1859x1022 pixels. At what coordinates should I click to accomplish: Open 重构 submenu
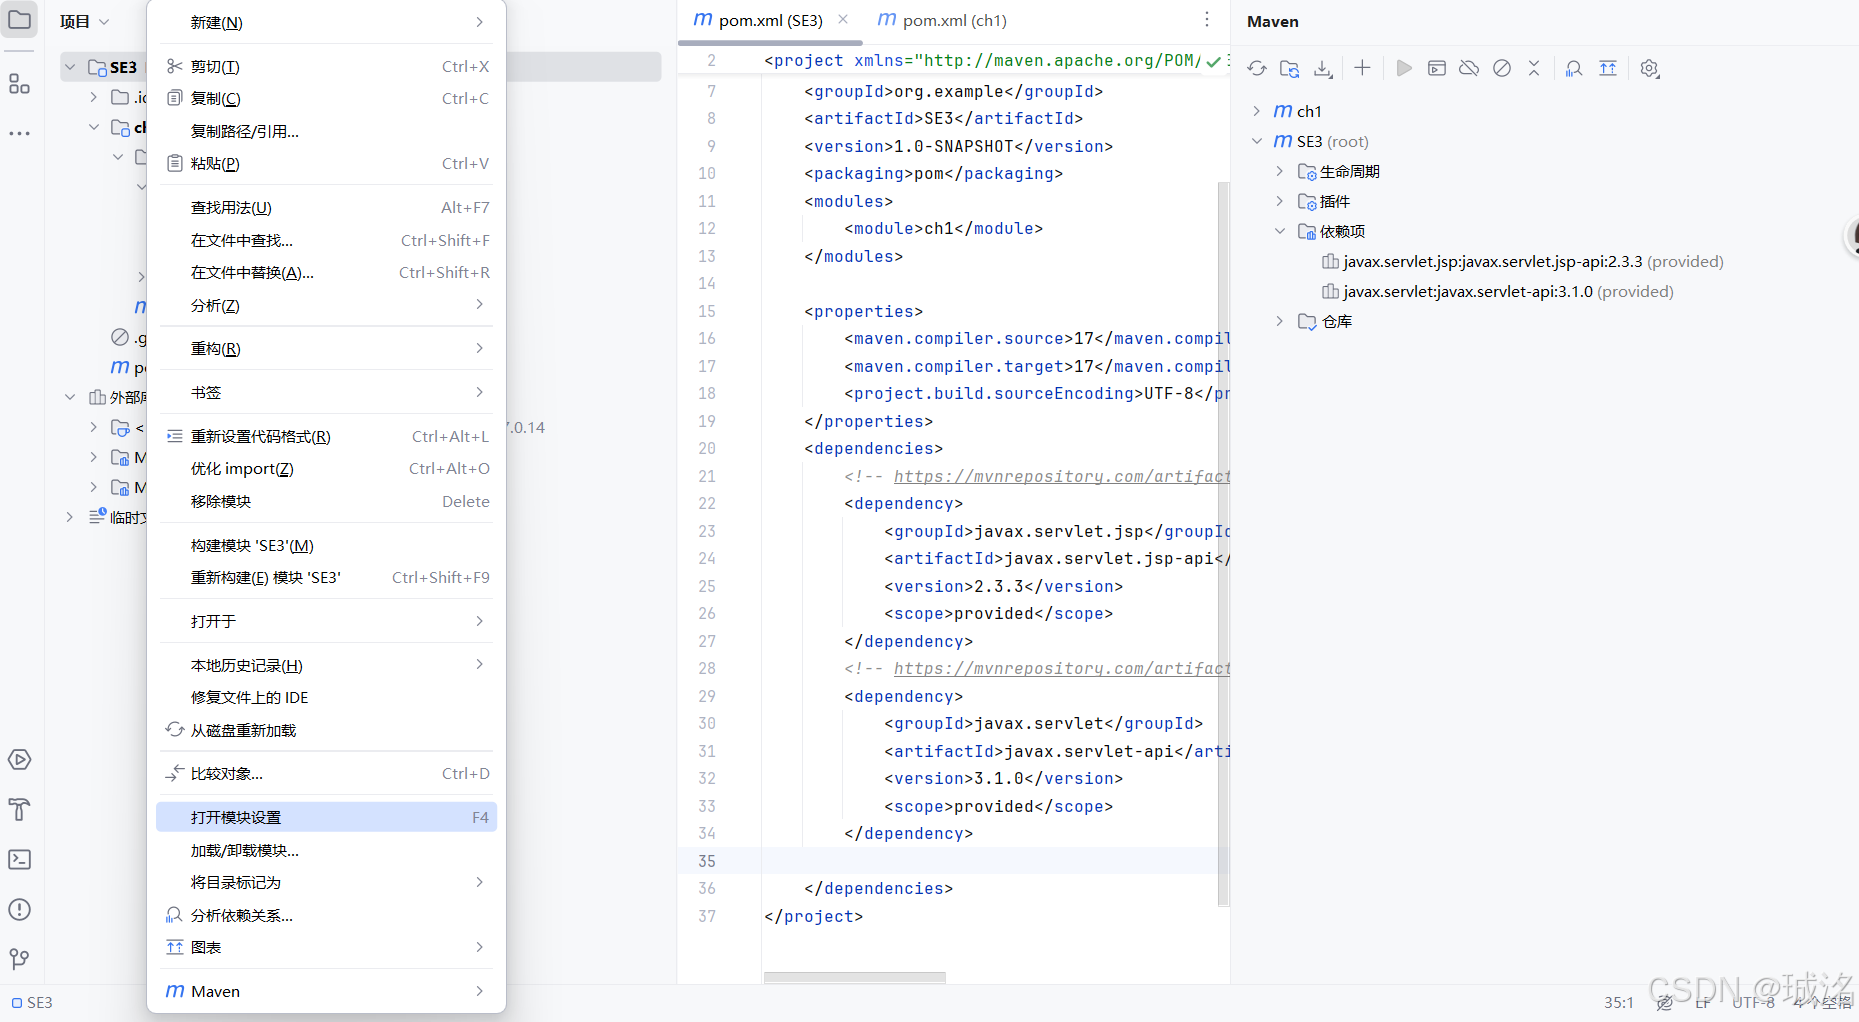point(326,348)
